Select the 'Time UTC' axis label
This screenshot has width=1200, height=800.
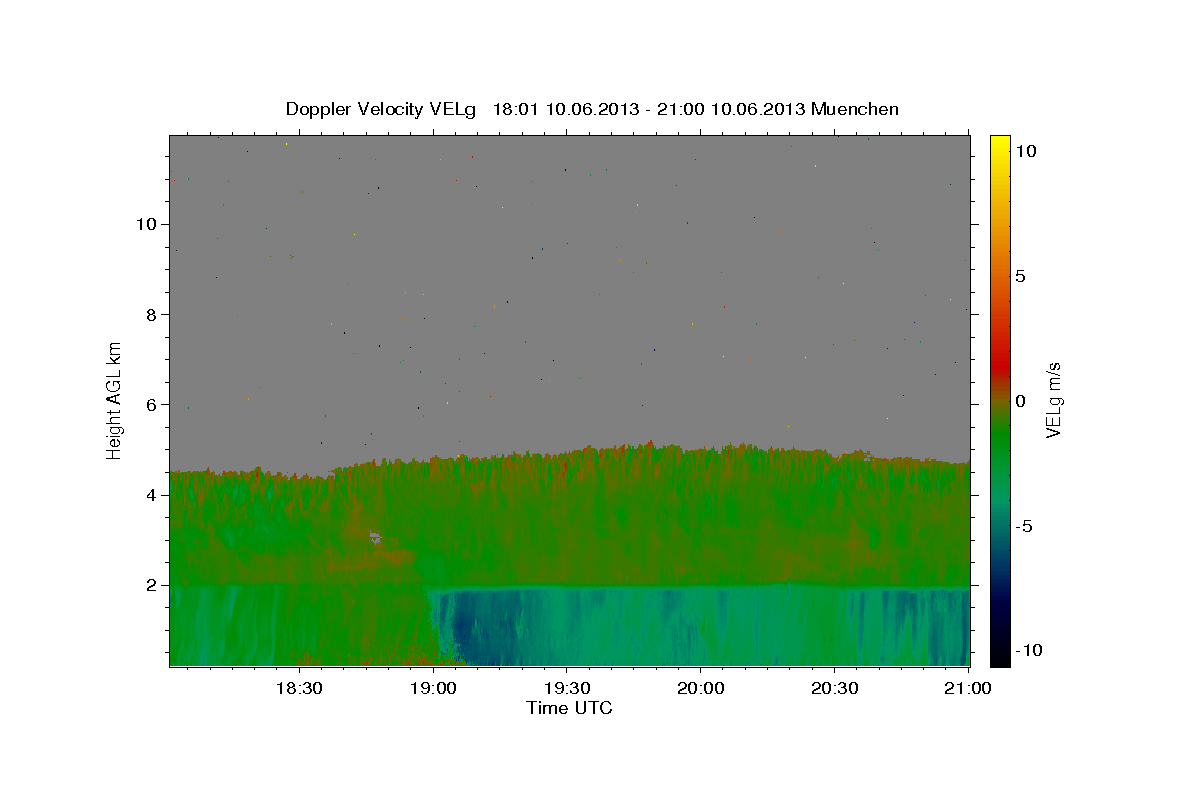click(x=569, y=708)
